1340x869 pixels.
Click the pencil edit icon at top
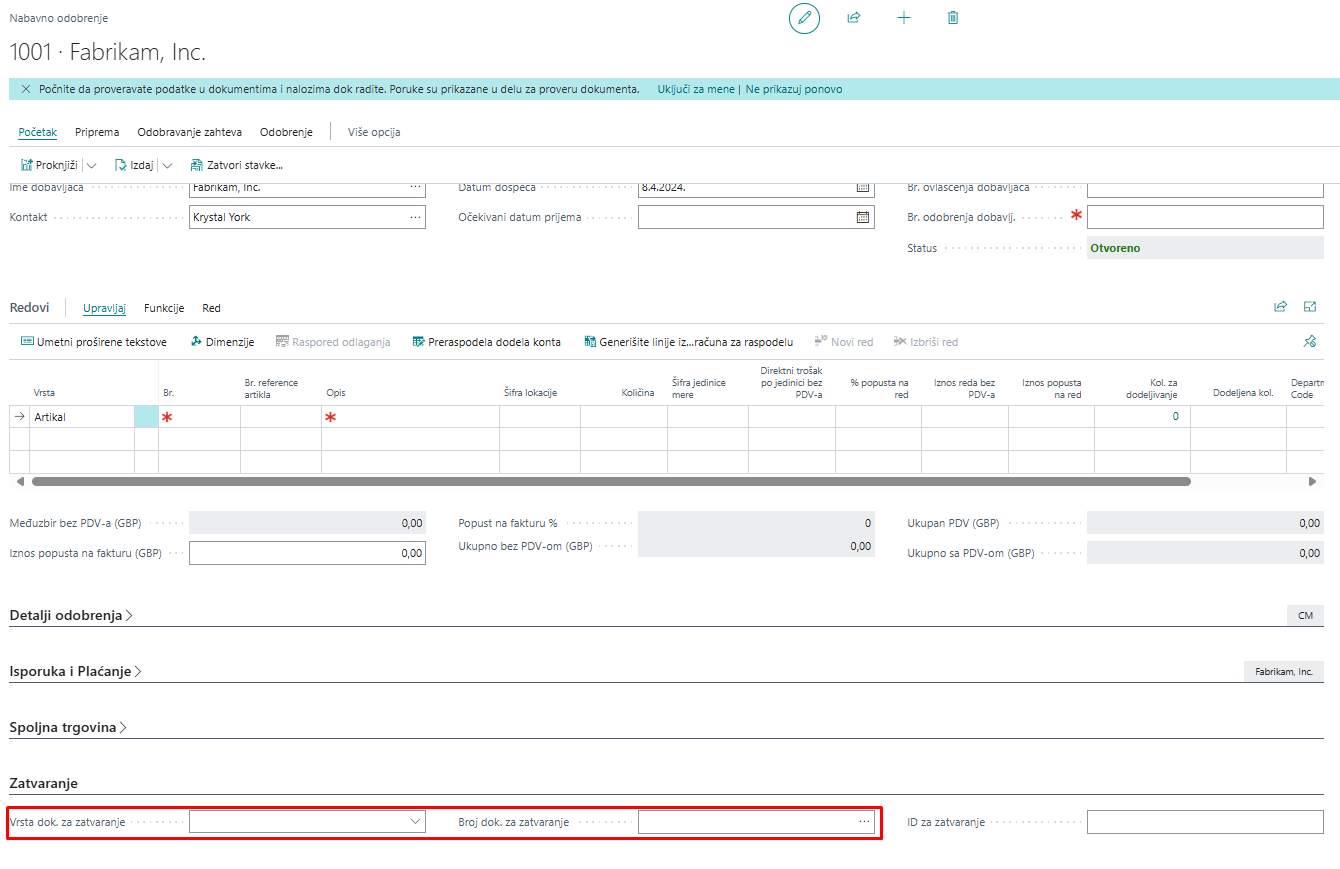coord(804,18)
